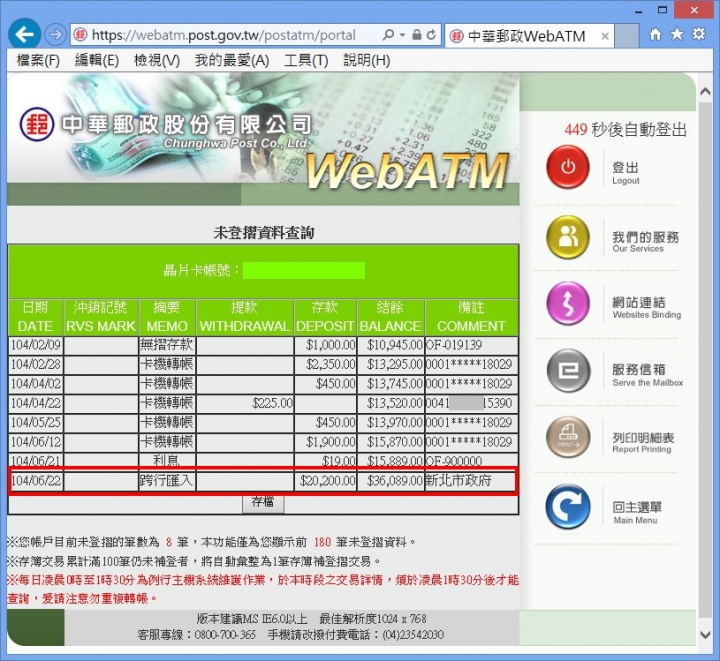The height and width of the screenshot is (661, 720).
Task: Open the address bar dropdown arrow
Action: (x=402, y=35)
